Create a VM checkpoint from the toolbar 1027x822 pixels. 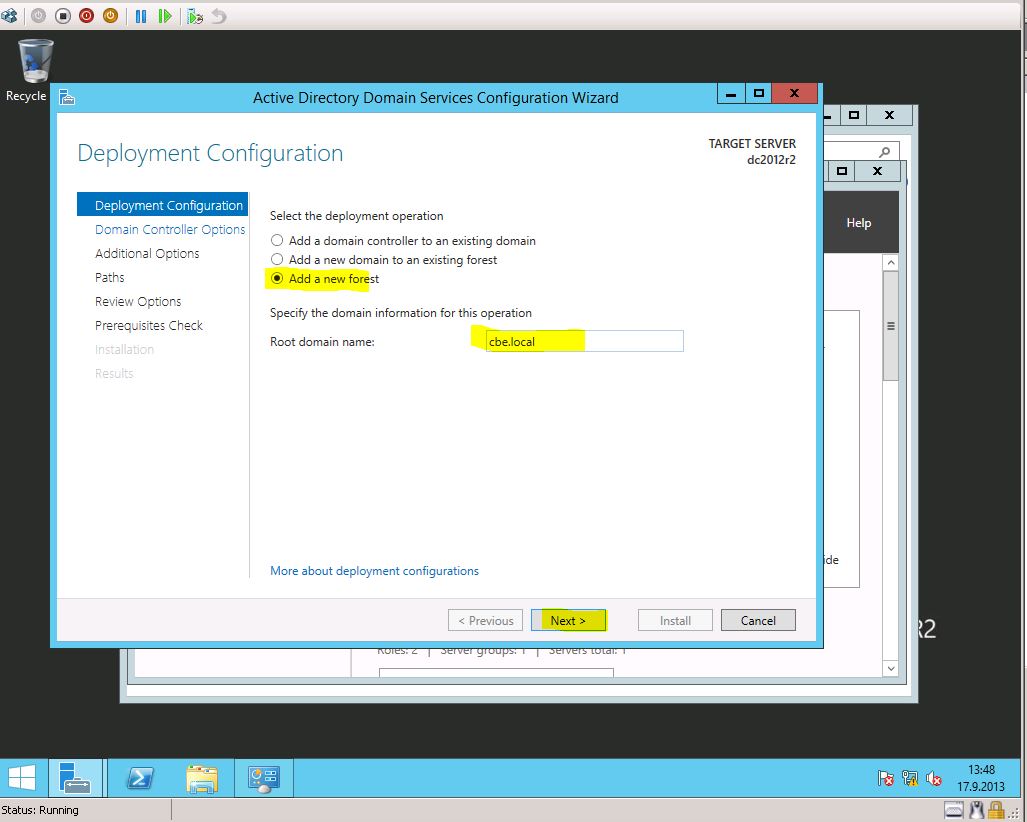(195, 16)
